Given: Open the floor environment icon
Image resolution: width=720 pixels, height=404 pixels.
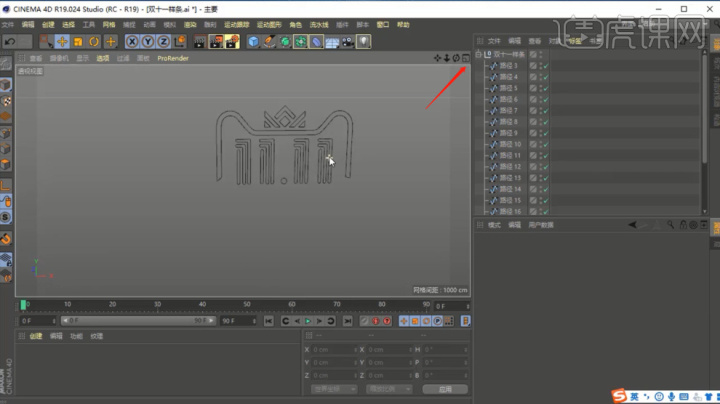Looking at the screenshot, I should [332, 42].
